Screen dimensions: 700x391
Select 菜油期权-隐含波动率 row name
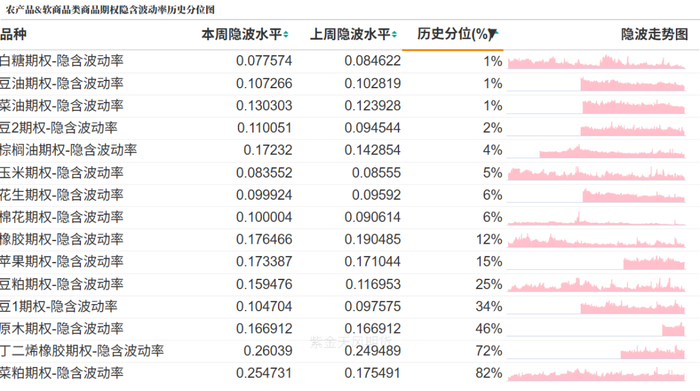tap(62, 105)
